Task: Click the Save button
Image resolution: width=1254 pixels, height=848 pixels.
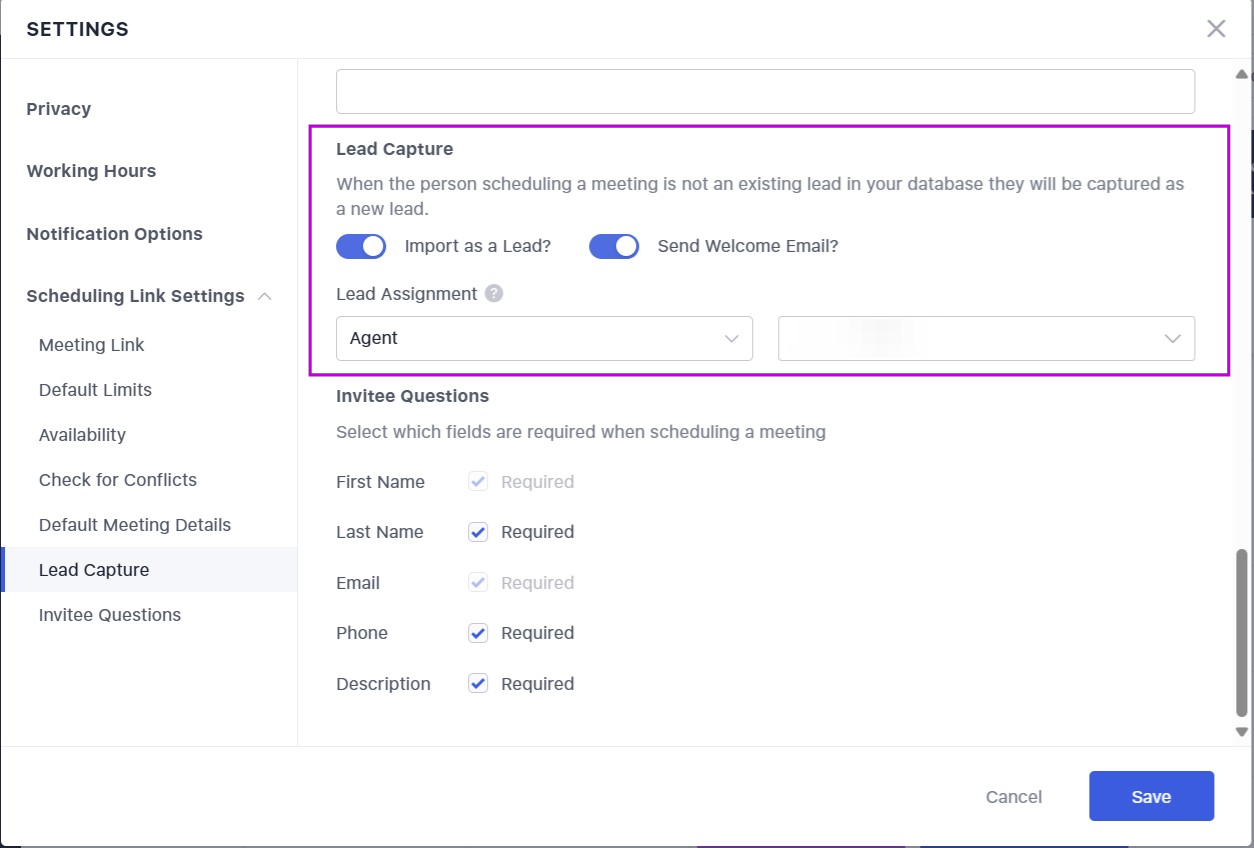Action: (x=1151, y=797)
